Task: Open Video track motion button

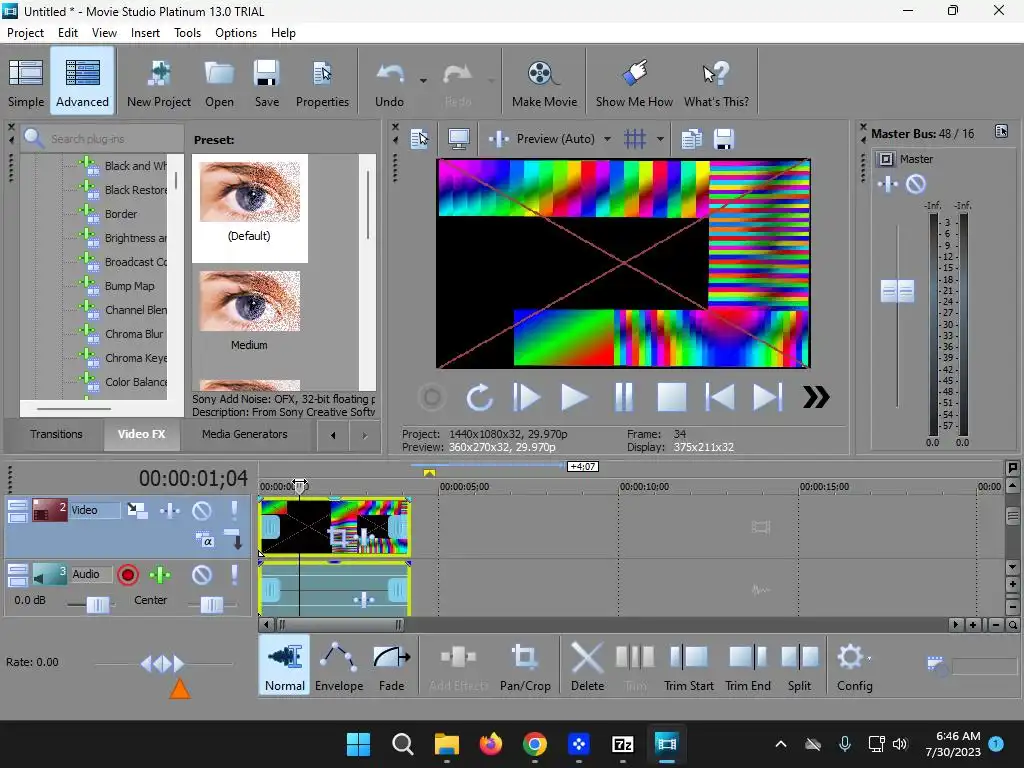Action: tap(137, 510)
